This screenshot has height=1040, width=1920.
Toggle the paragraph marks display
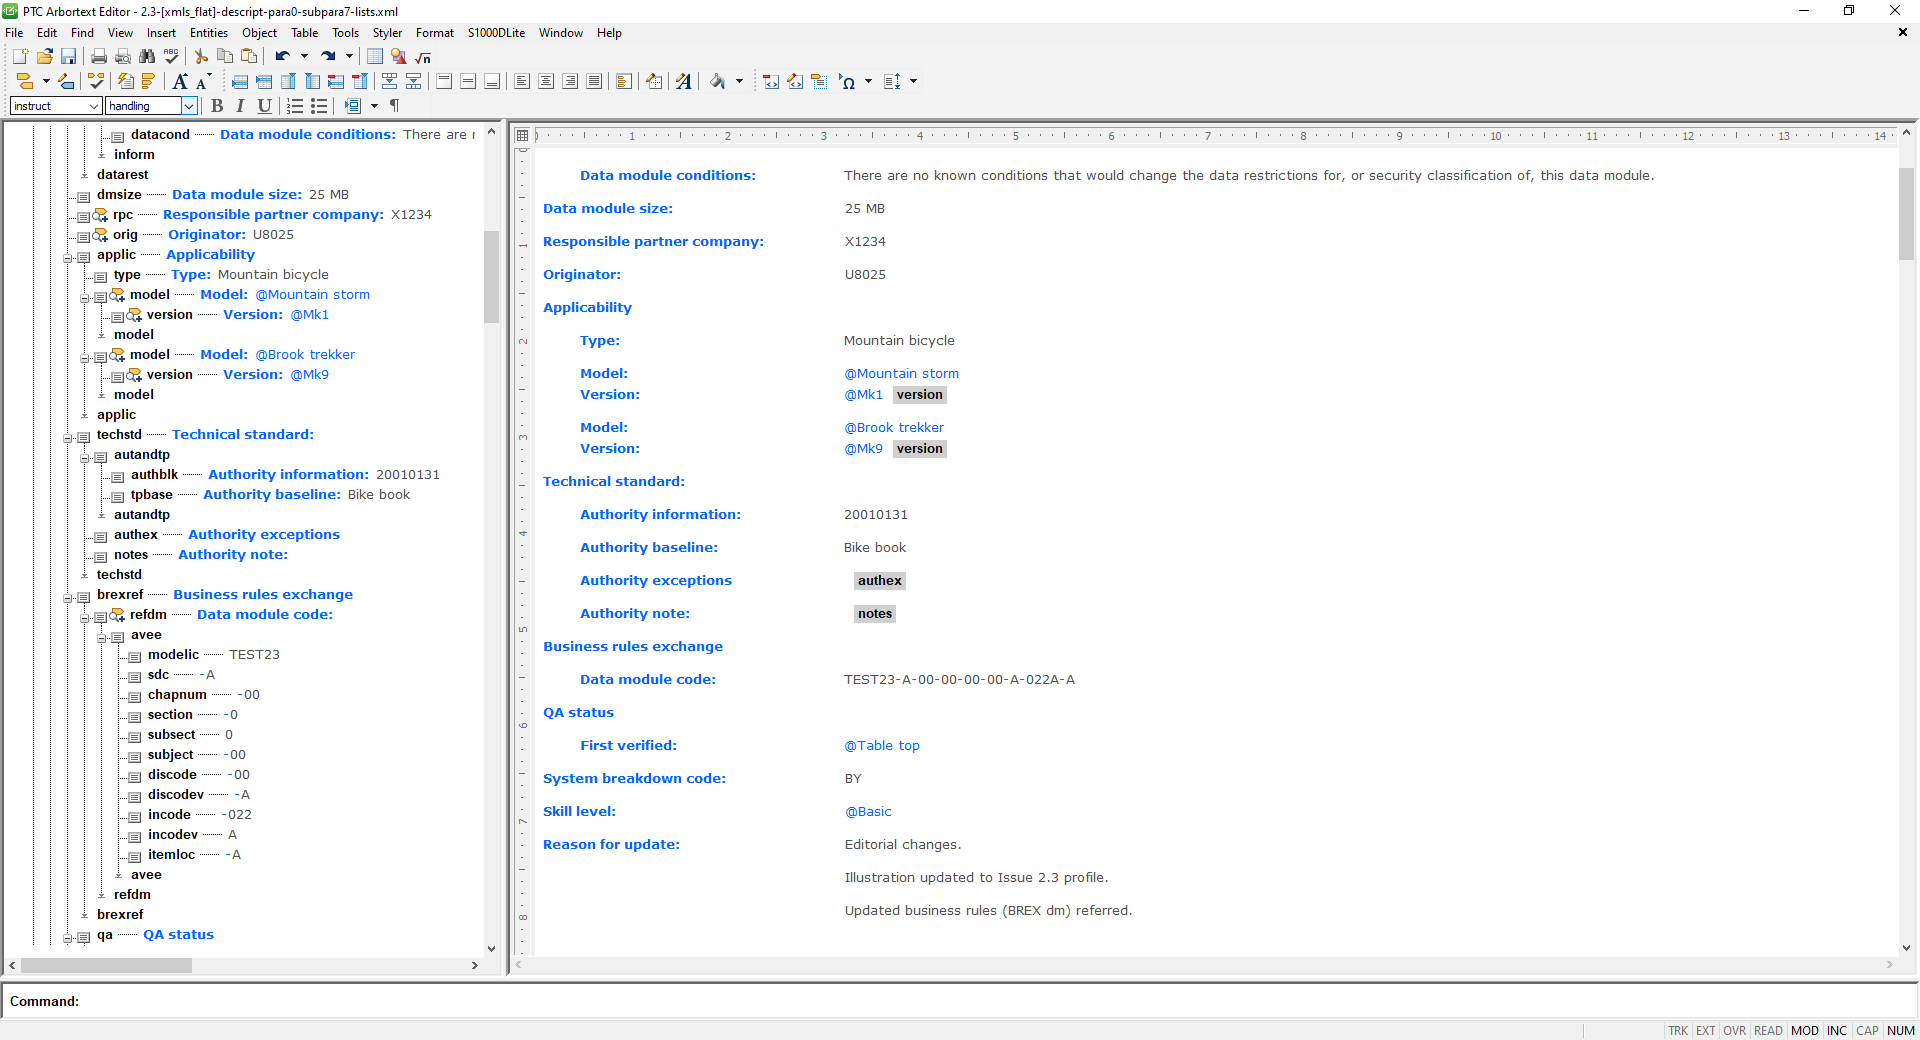tap(394, 106)
